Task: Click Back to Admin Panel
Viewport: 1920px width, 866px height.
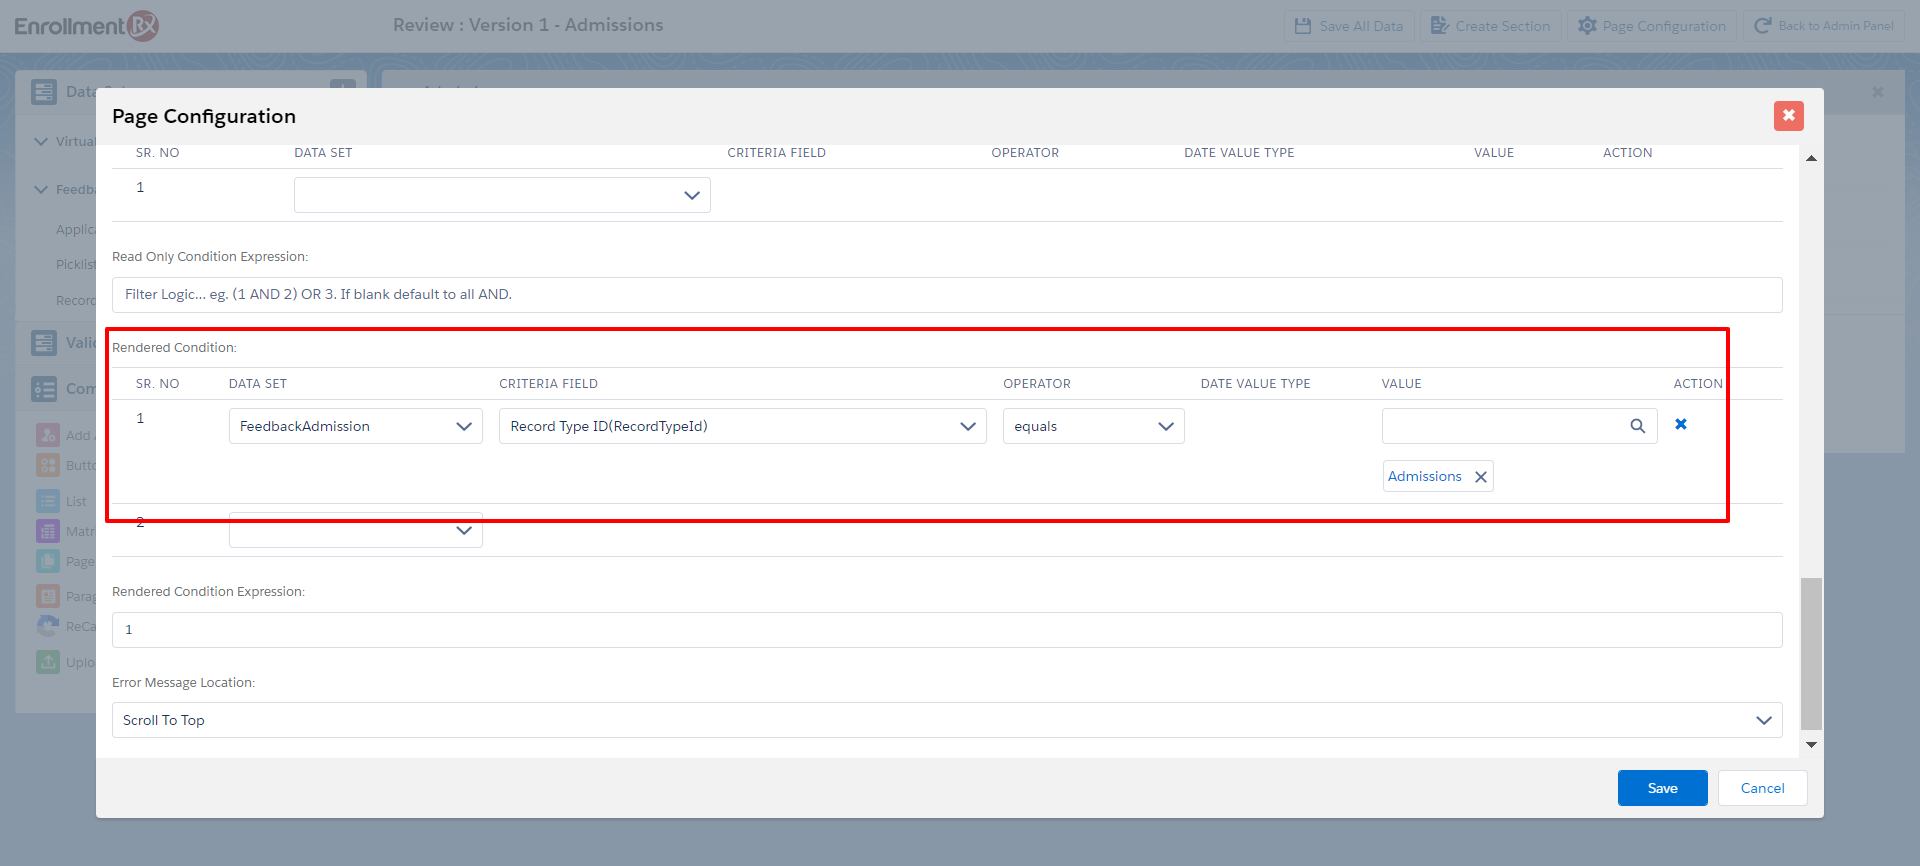Action: coord(1824,26)
